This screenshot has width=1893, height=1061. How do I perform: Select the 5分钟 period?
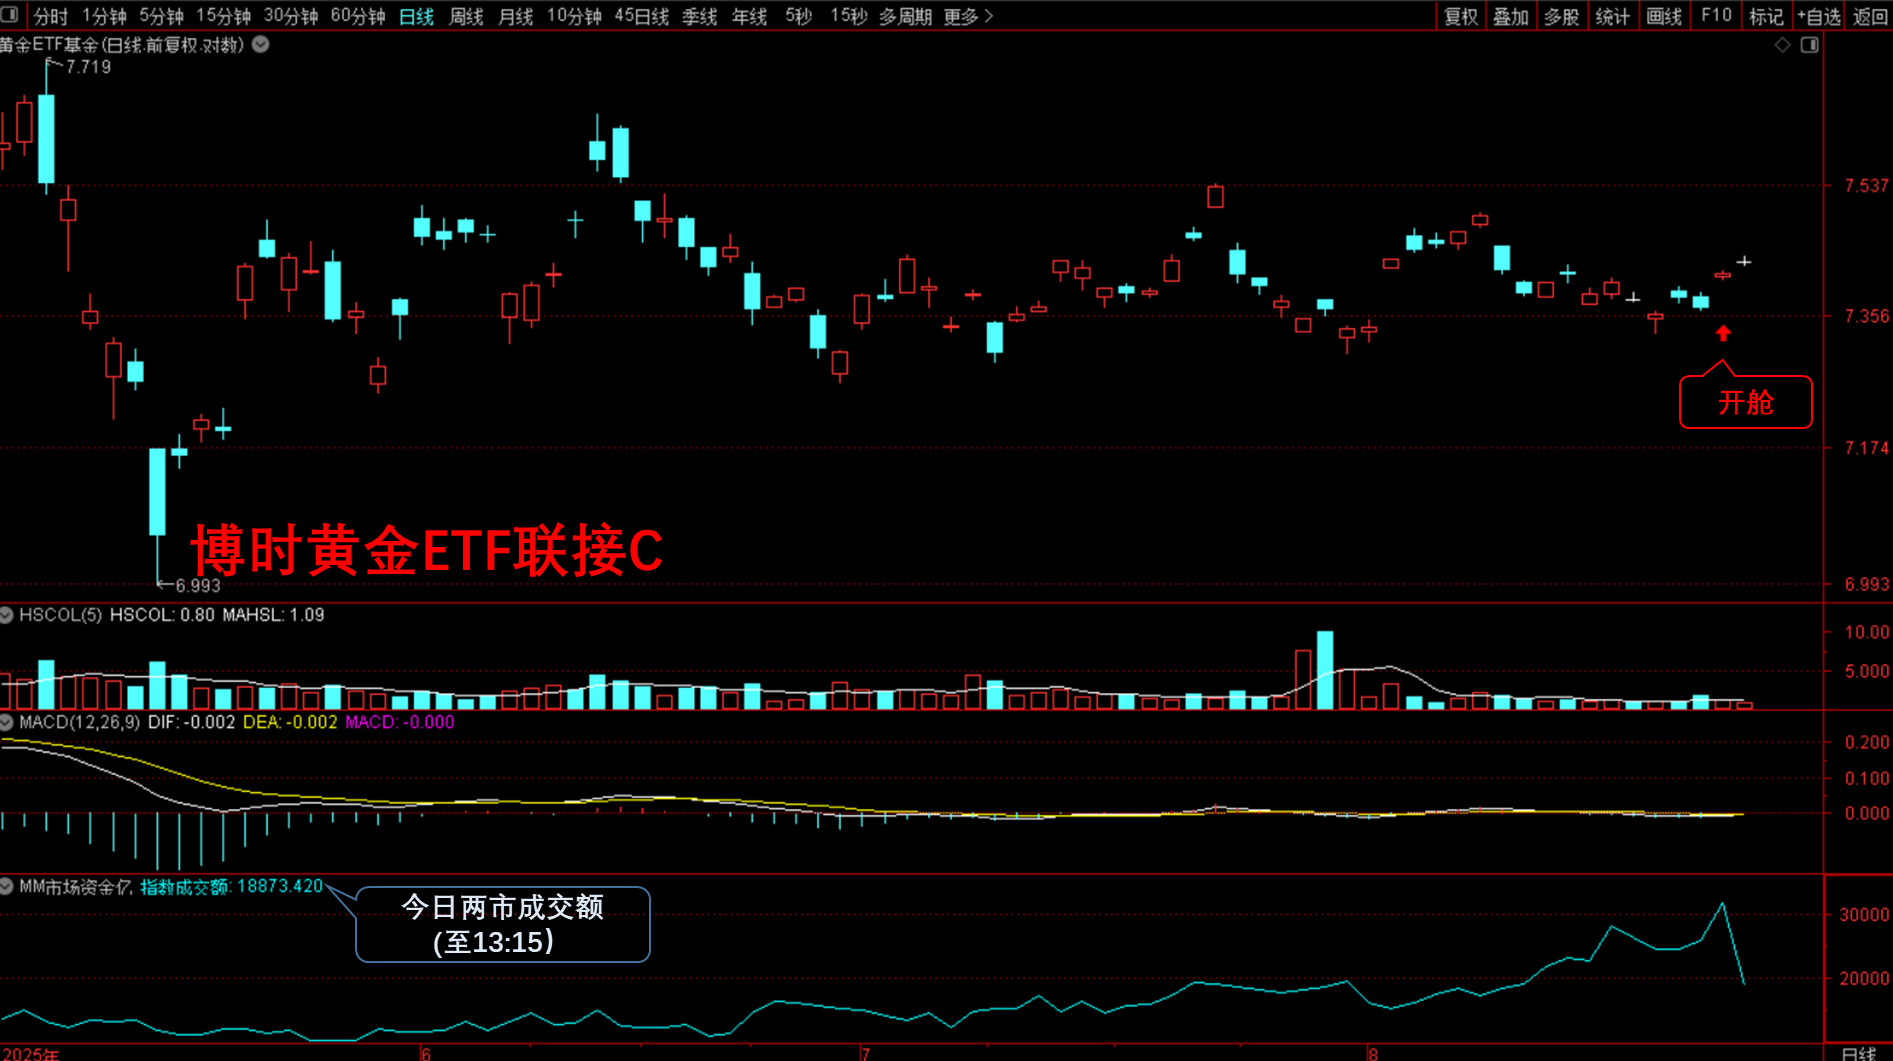(161, 16)
